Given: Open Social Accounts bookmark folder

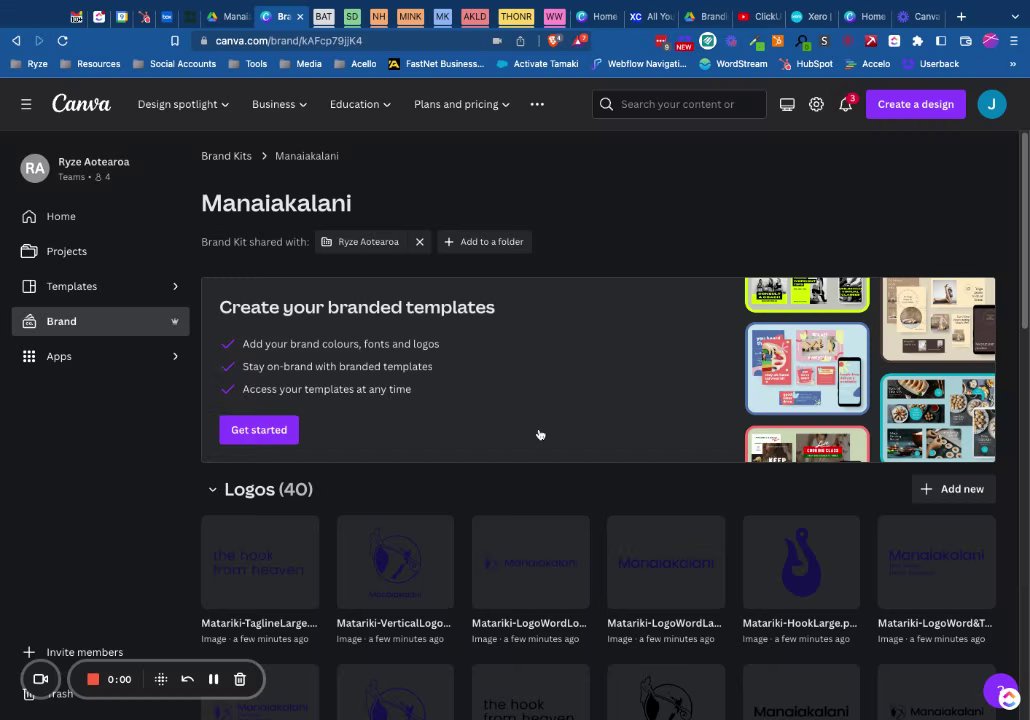Looking at the screenshot, I should (175, 64).
